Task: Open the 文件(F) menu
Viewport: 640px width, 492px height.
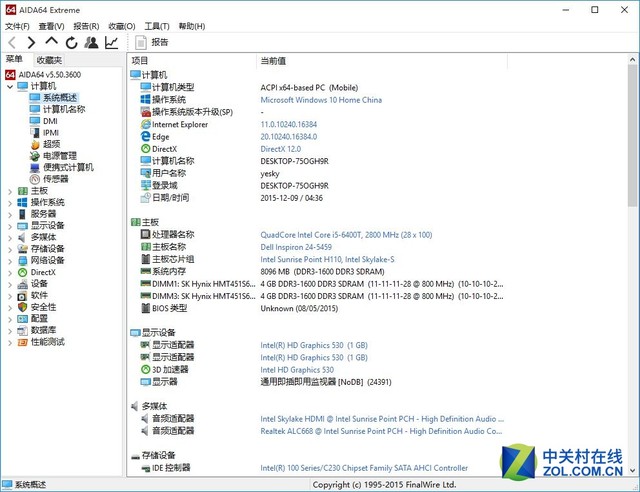Action: pos(17,26)
